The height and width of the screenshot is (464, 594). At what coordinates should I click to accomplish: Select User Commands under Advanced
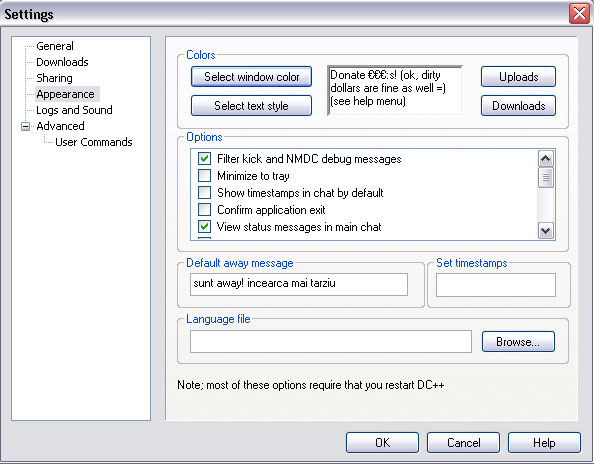[x=94, y=142]
